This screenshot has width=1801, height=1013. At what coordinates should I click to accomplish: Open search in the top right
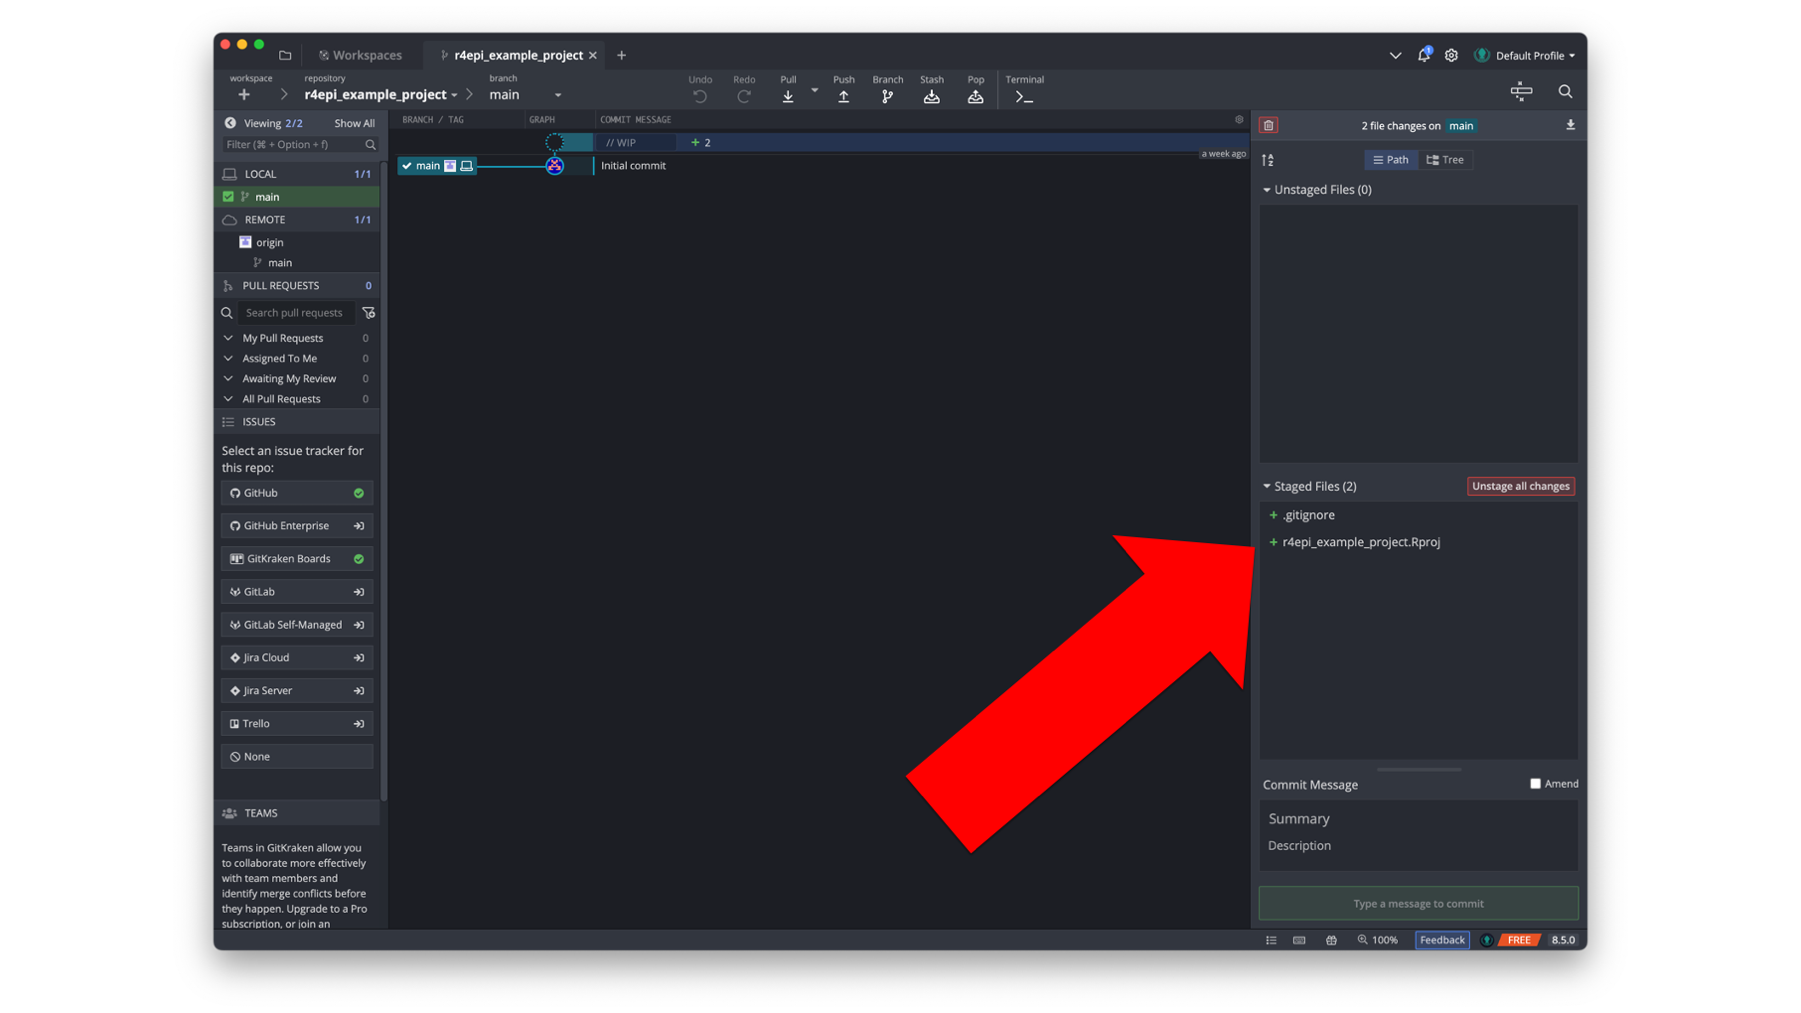pyautogui.click(x=1565, y=91)
